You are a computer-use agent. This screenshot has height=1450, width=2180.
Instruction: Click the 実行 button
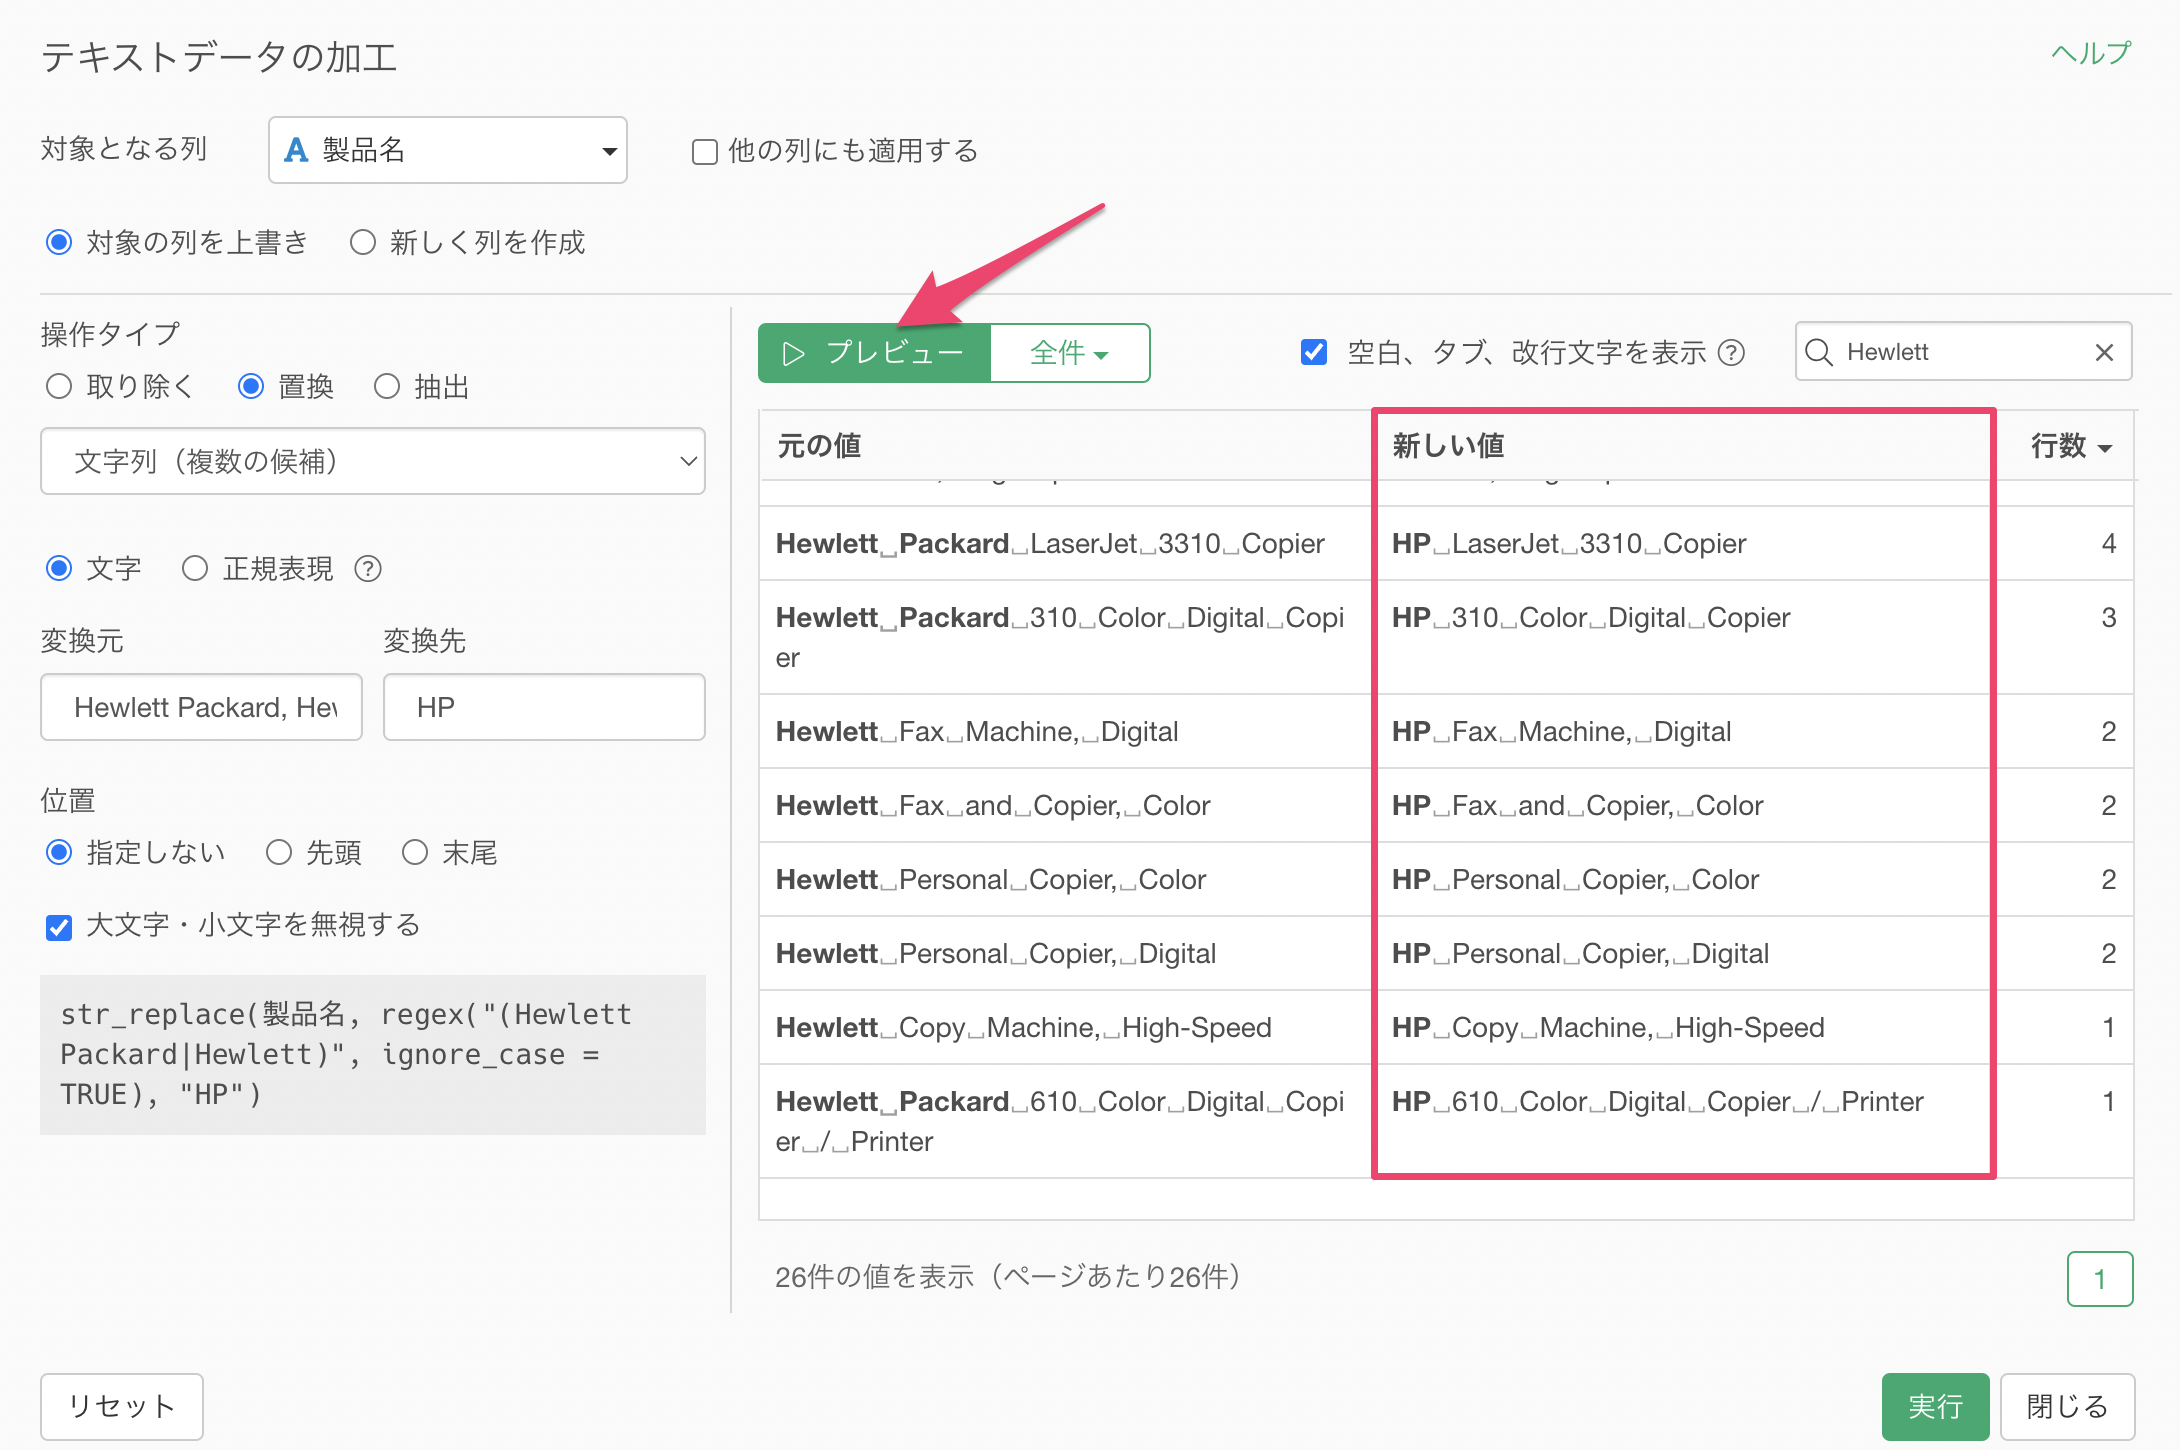point(1935,1406)
